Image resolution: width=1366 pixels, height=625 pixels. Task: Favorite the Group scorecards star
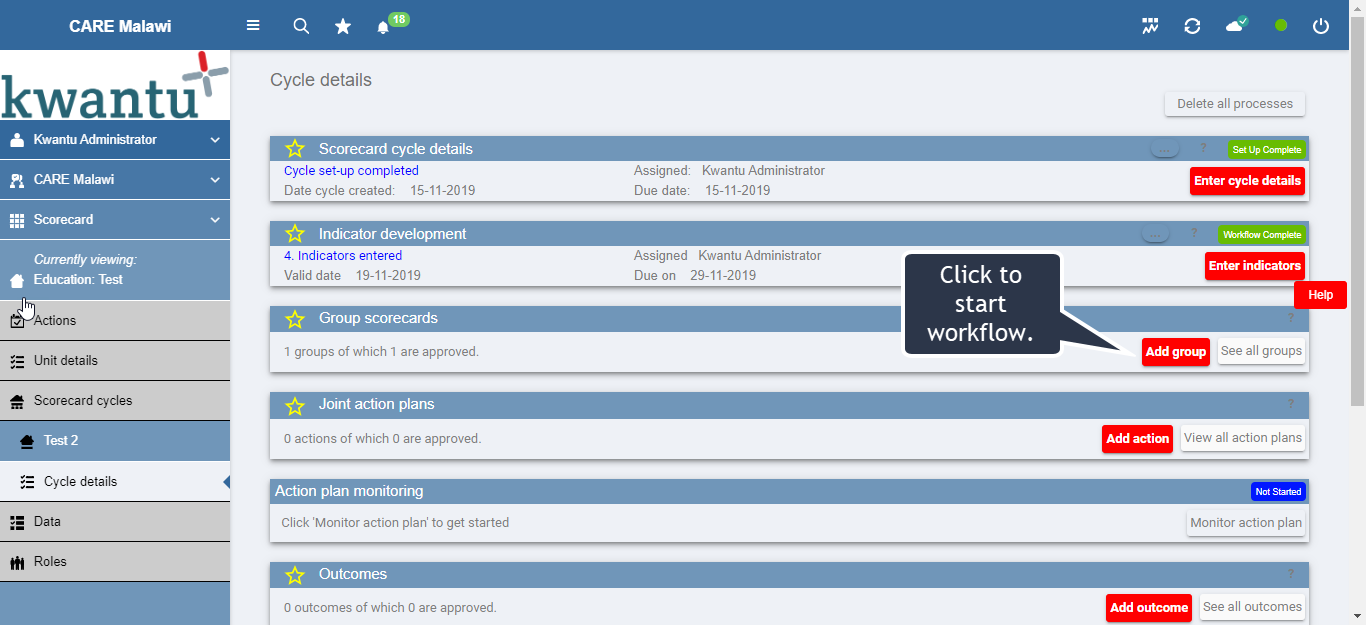[295, 319]
